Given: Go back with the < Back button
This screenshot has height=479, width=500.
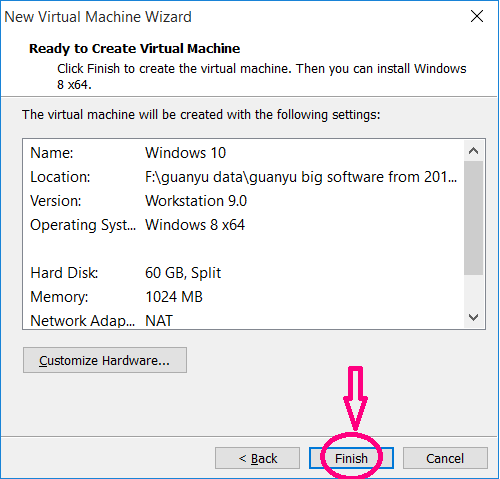Looking at the screenshot, I should (x=257, y=458).
